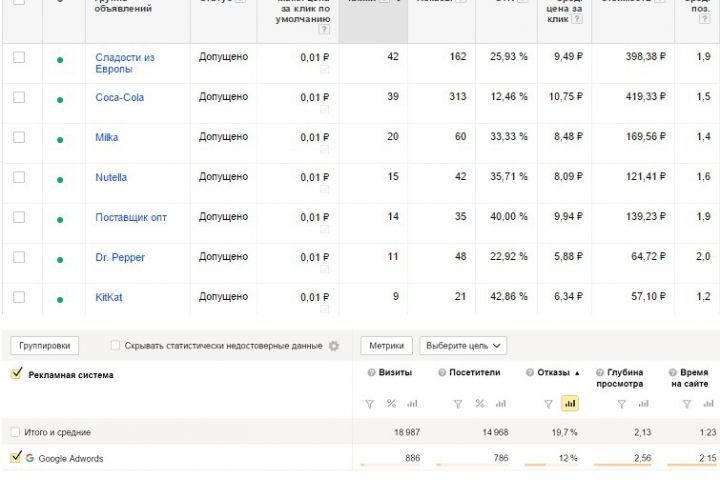Tick the checkbox for Dr. Pepper row
This screenshot has height=480, width=720.
pos(19,257)
